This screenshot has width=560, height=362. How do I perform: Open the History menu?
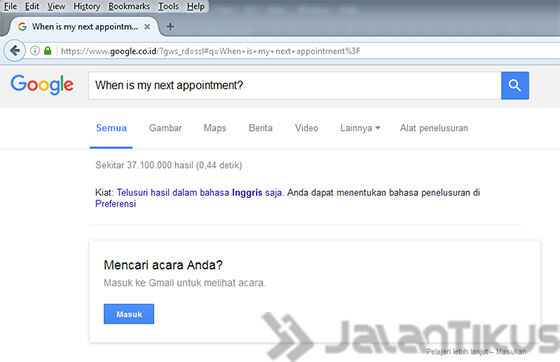[x=86, y=6]
